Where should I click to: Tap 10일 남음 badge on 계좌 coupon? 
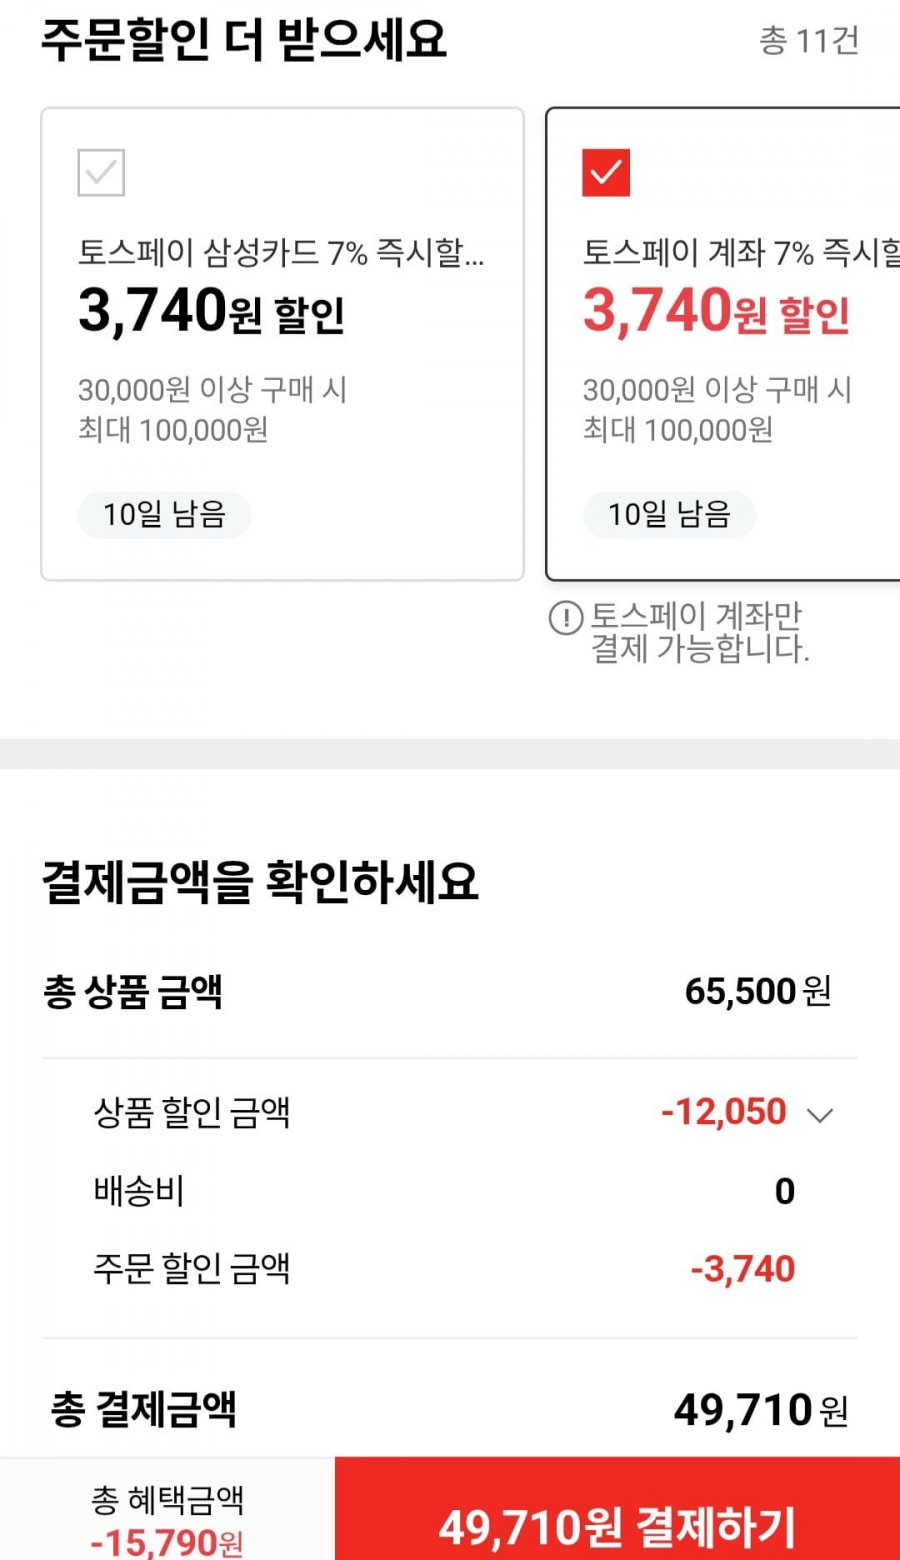click(x=669, y=515)
